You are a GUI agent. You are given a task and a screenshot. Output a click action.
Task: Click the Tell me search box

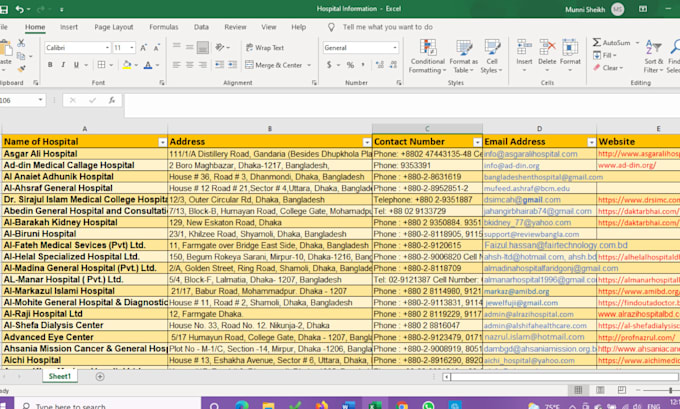pyautogui.click(x=388, y=27)
